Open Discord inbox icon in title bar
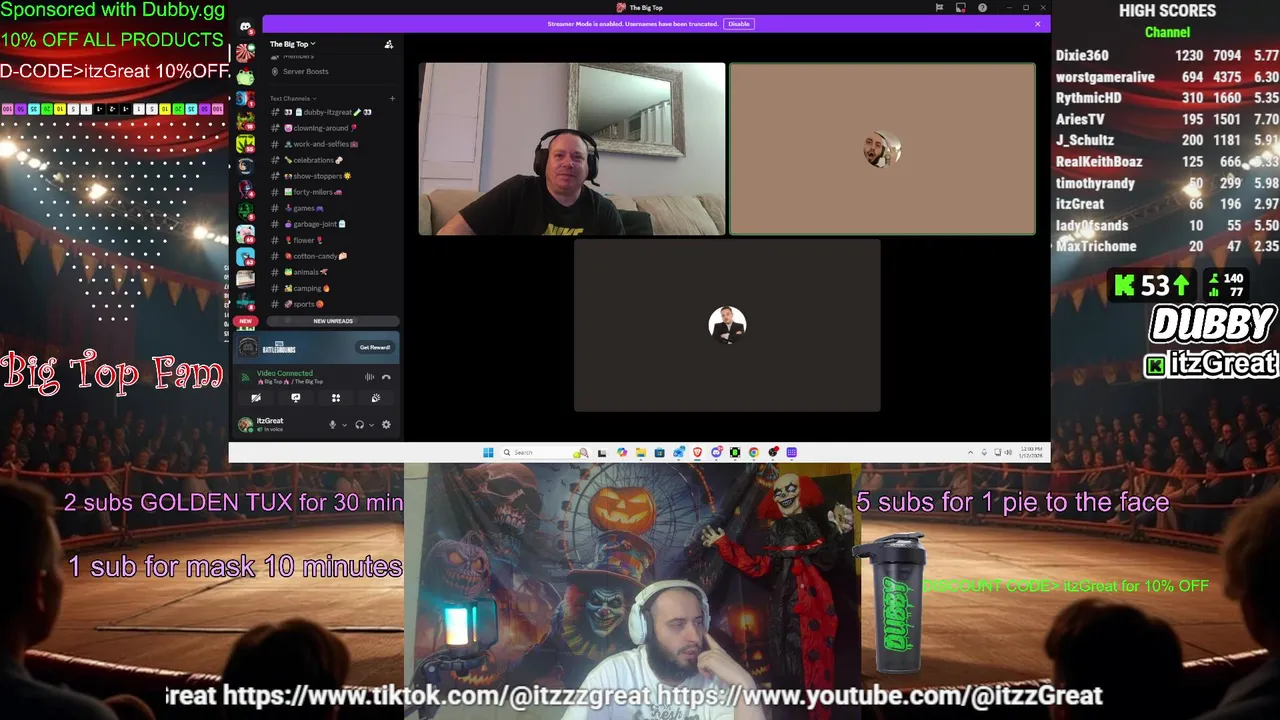Screen dimensions: 1280x720 point(961,7)
